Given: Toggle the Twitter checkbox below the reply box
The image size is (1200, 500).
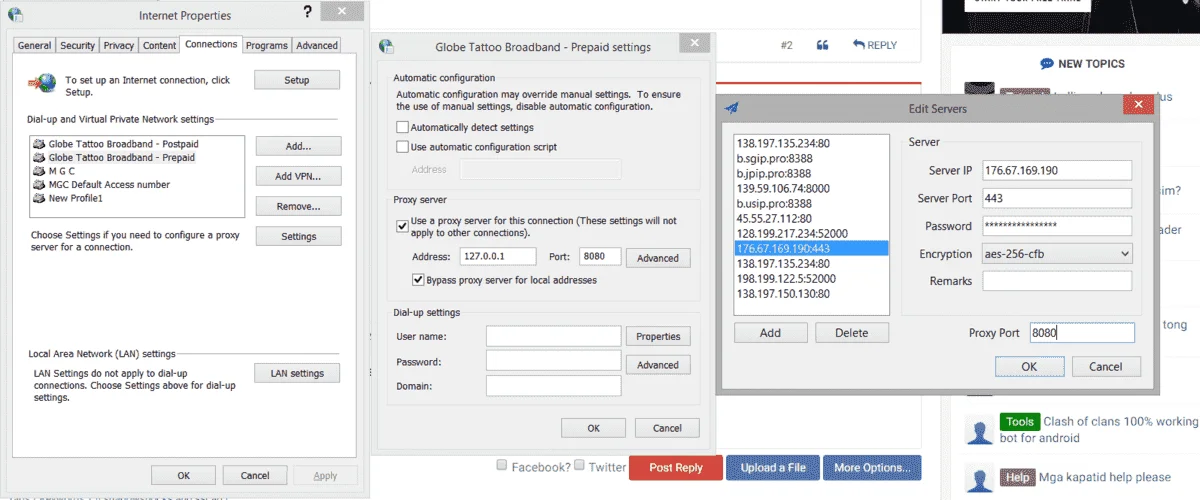Looking at the screenshot, I should click(579, 465).
